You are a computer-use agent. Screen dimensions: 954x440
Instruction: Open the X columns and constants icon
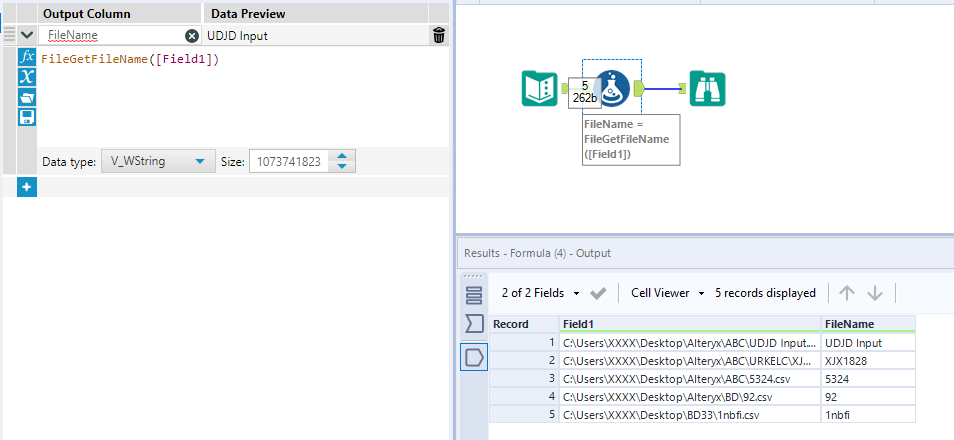(x=27, y=77)
